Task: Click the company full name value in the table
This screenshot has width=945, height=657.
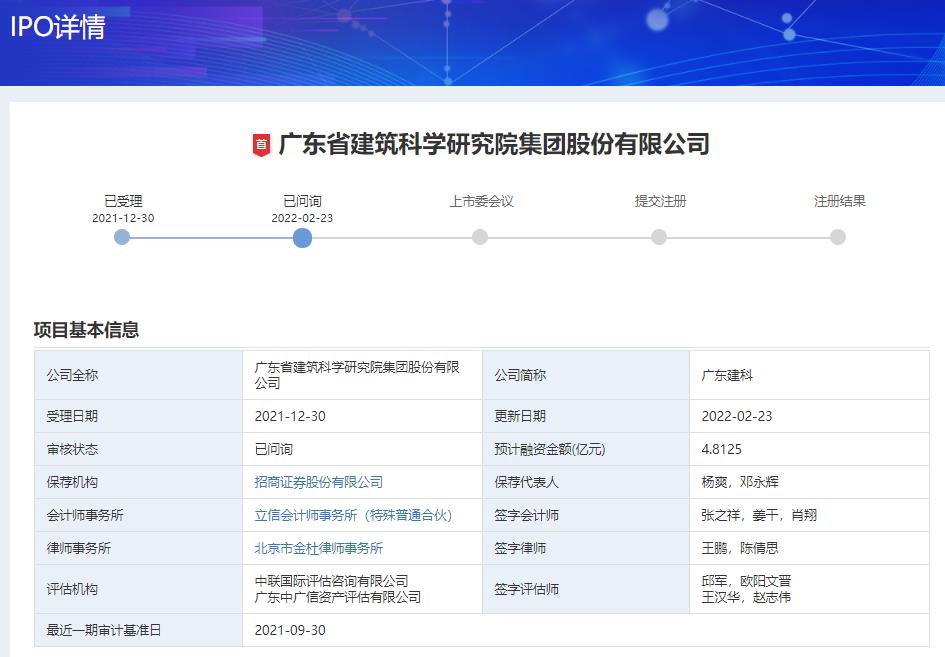Action: coord(357,375)
